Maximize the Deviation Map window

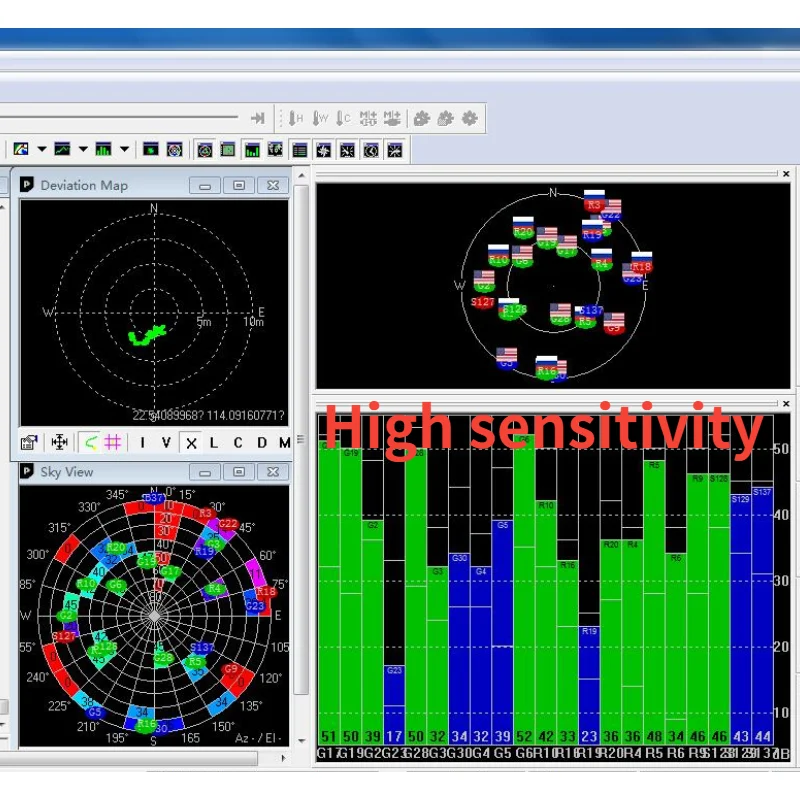238,185
